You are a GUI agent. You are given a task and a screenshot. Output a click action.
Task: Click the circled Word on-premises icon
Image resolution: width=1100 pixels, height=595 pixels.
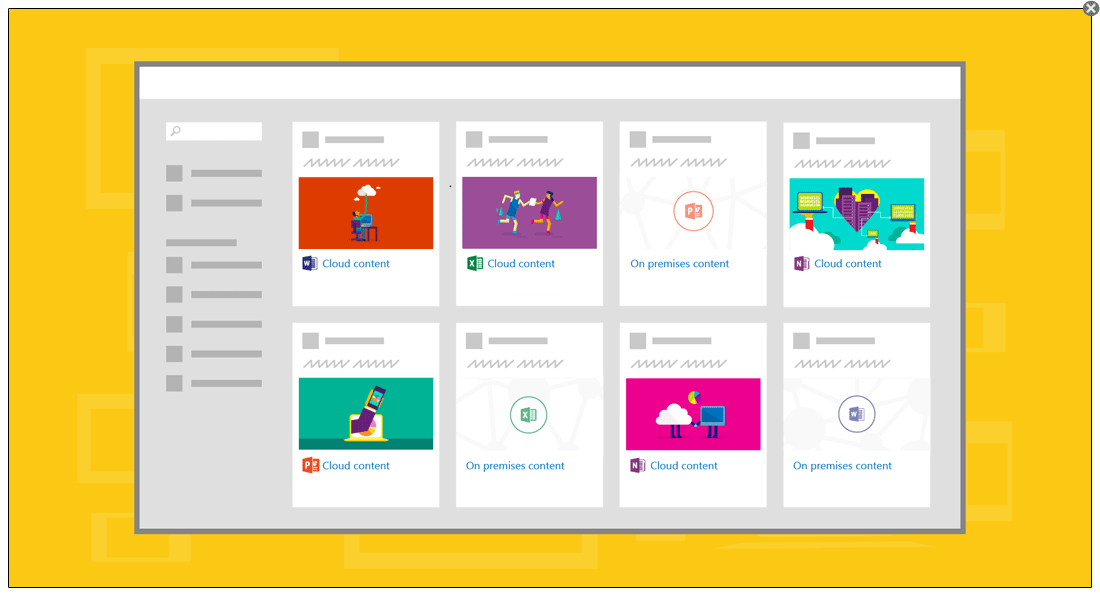857,414
